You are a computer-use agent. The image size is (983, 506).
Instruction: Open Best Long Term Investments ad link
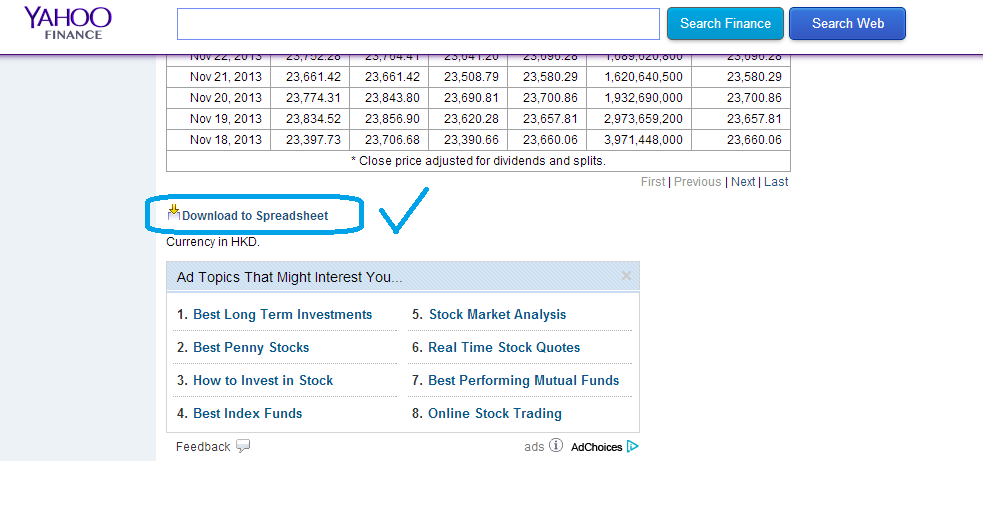[283, 315]
